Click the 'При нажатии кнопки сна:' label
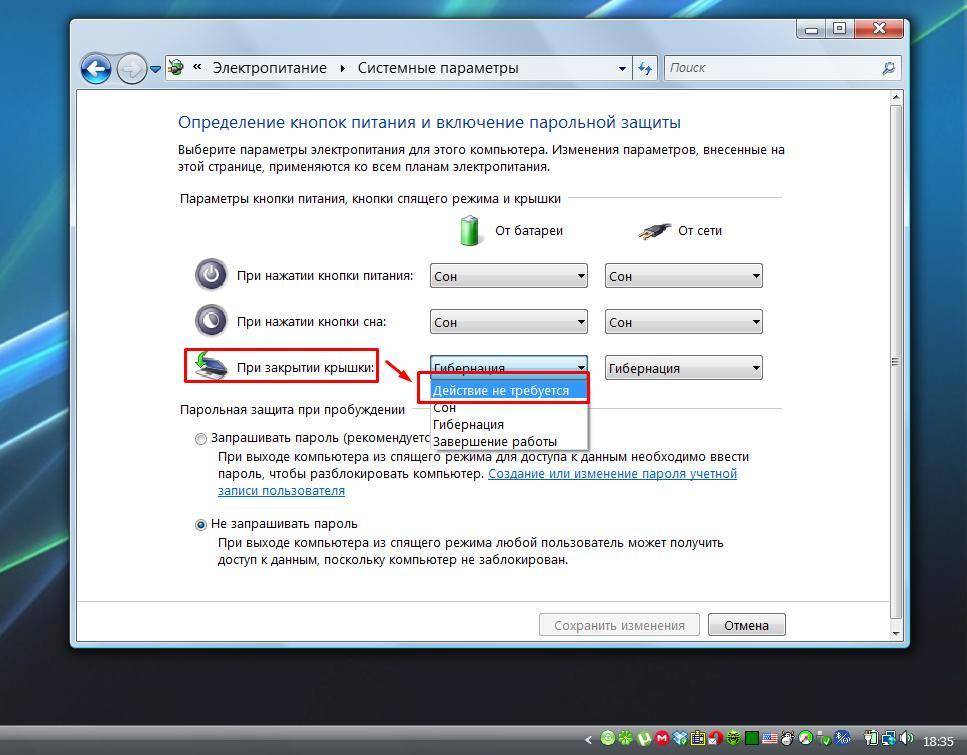Viewport: 967px width, 755px height. point(311,321)
